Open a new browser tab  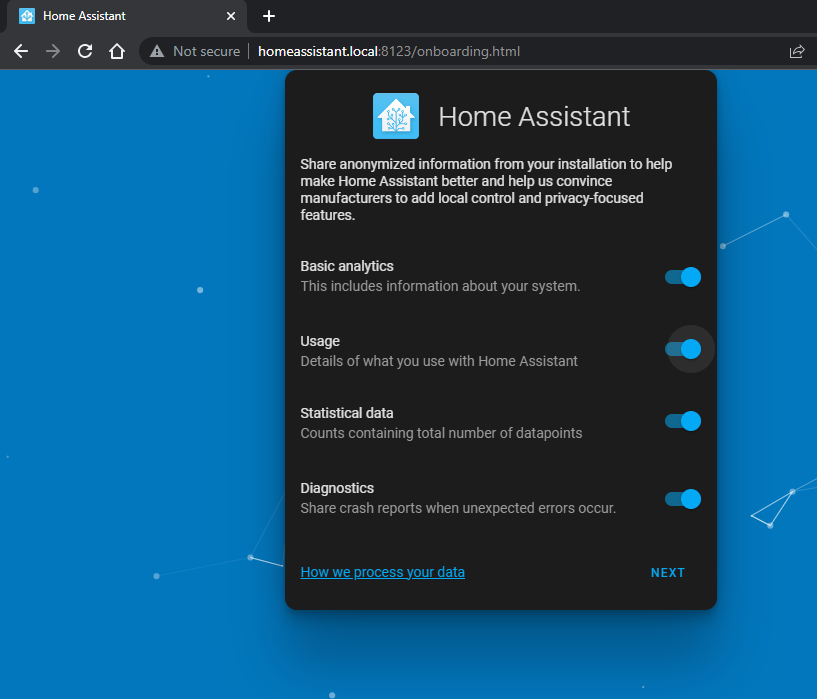point(269,16)
